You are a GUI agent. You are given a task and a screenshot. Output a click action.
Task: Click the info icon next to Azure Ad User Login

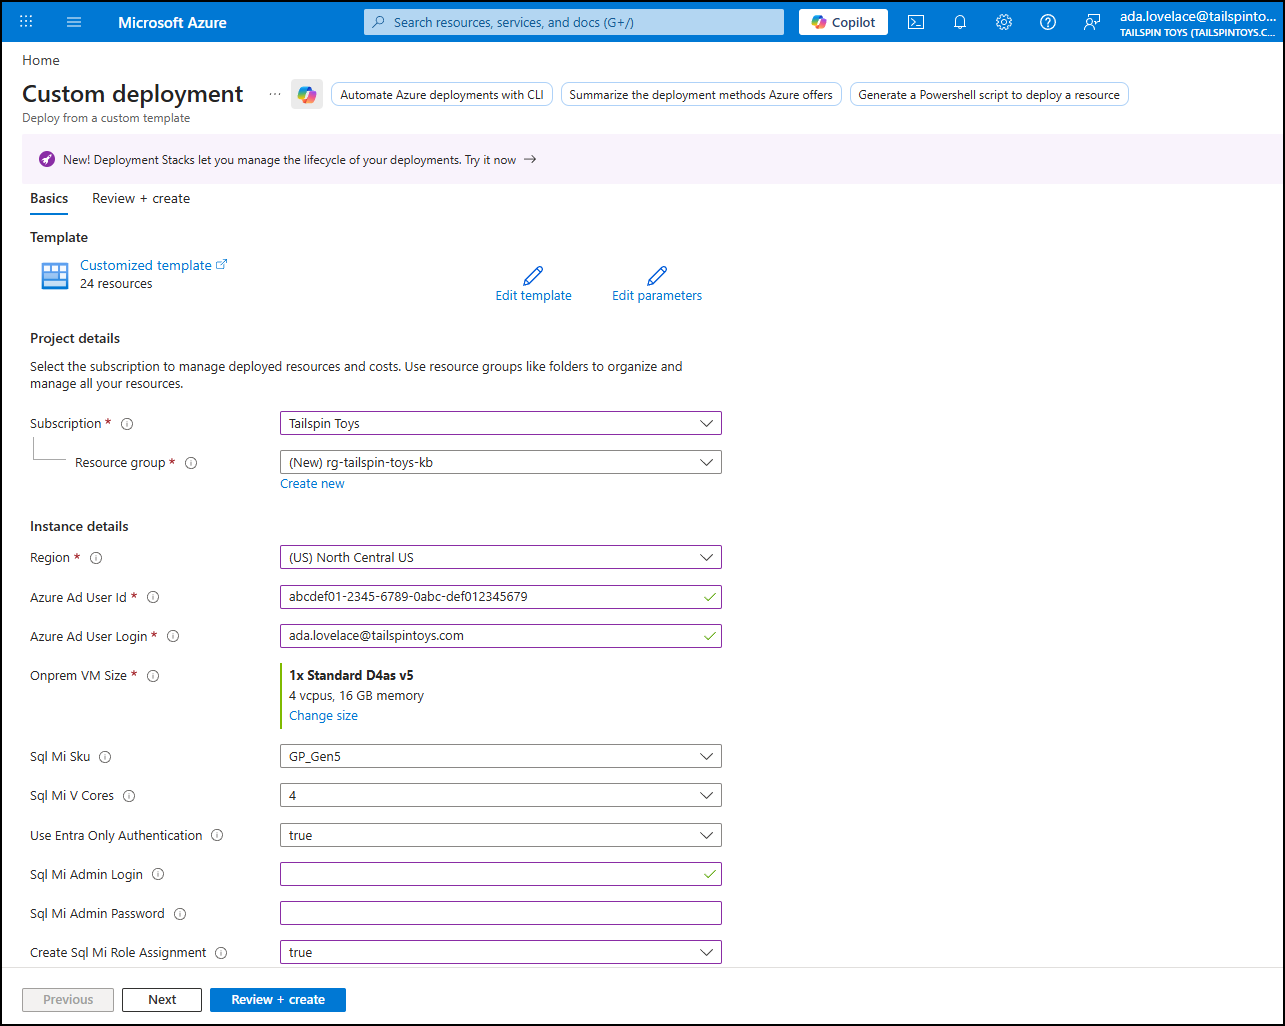click(173, 636)
